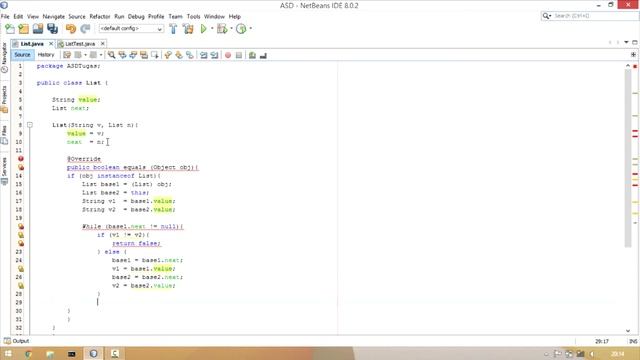
Task: Toggle Rectangular Selection icon
Action: [155, 55]
